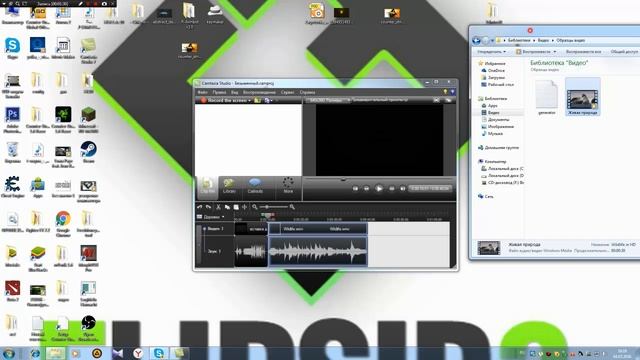This screenshot has width=640, height=360.
Task: Select Pictures library in Explorer pane
Action: click(498, 127)
